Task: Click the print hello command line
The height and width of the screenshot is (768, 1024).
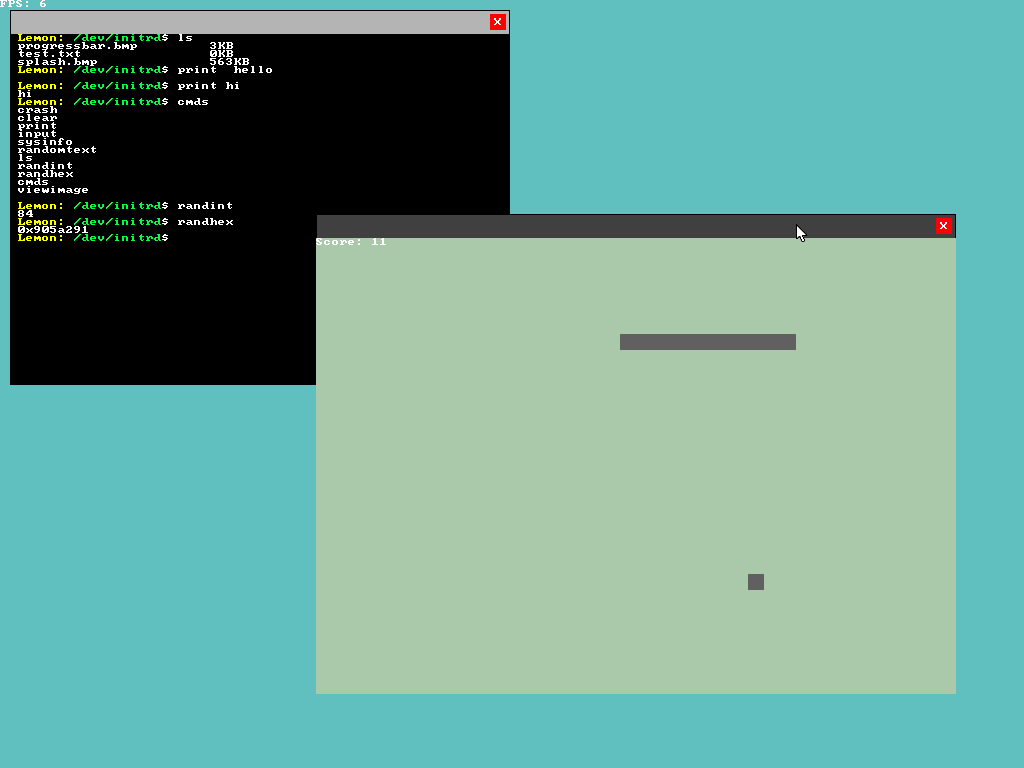Action: (145, 70)
